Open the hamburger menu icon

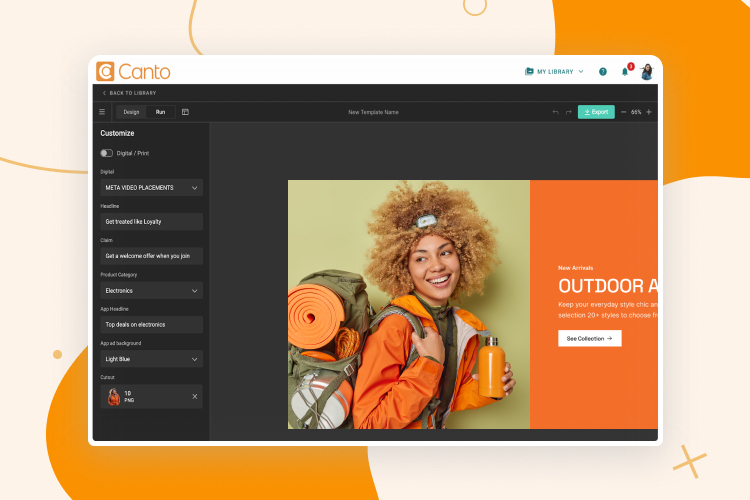102,112
